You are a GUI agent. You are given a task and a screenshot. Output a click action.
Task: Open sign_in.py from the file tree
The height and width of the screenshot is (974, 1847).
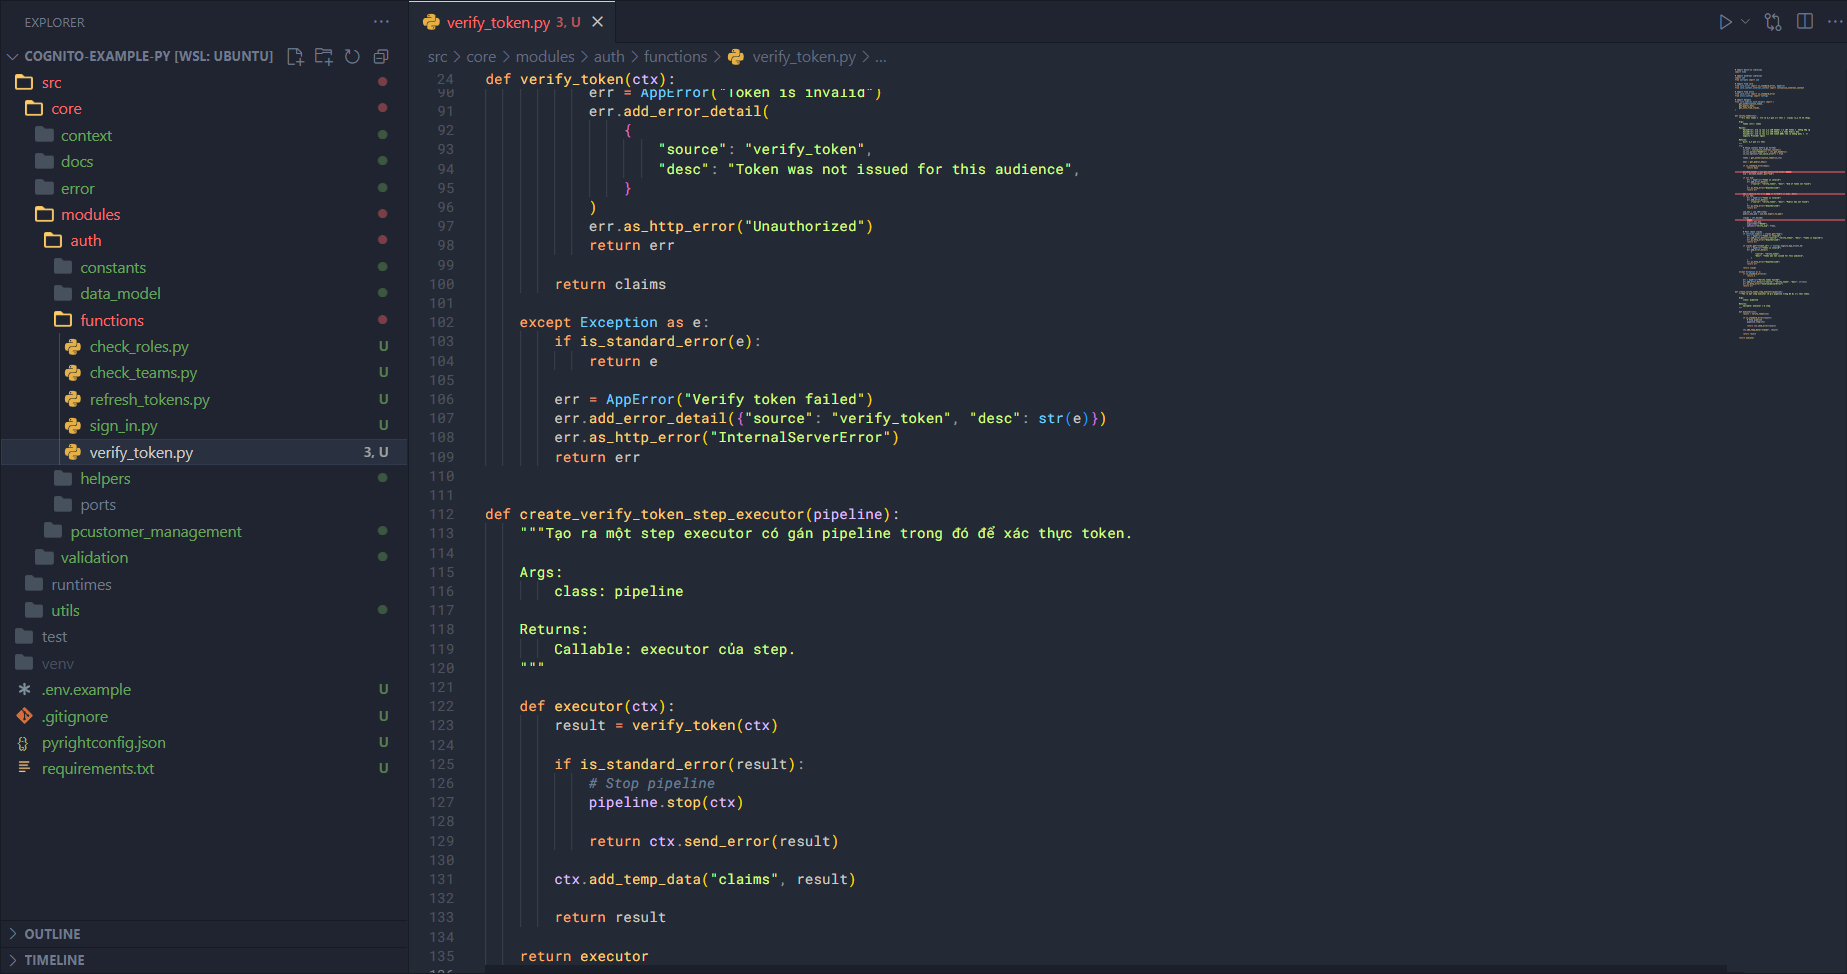click(x=123, y=426)
